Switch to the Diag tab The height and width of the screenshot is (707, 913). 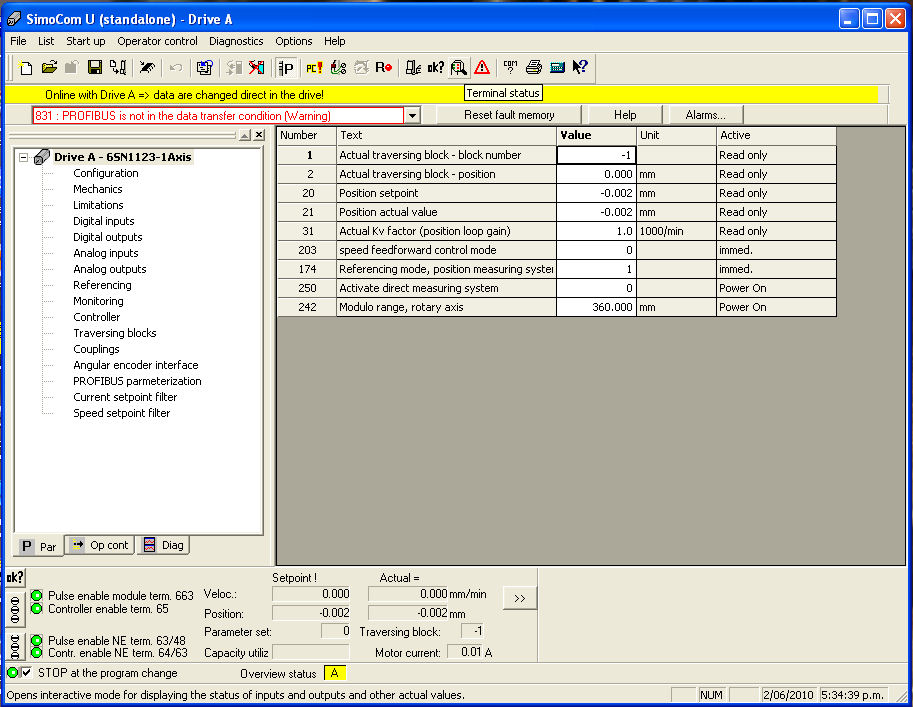coord(164,545)
